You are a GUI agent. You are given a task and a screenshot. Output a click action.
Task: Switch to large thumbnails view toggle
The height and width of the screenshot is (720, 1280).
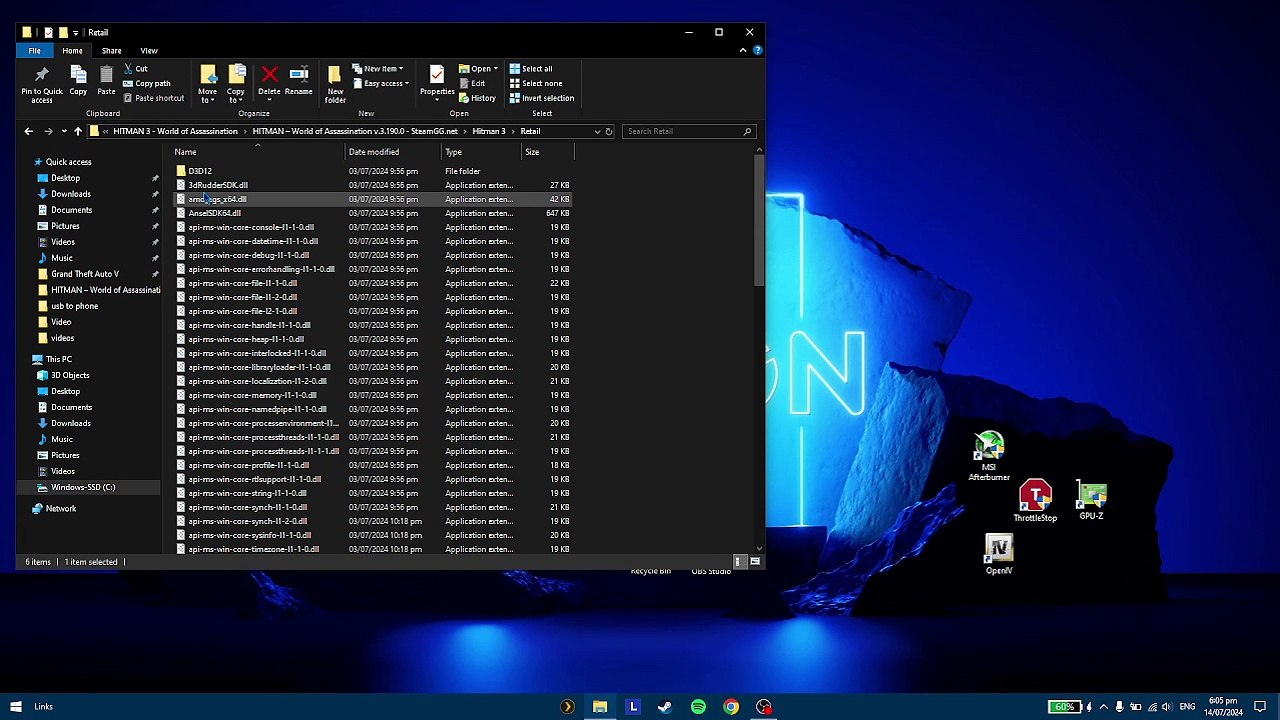tap(755, 562)
